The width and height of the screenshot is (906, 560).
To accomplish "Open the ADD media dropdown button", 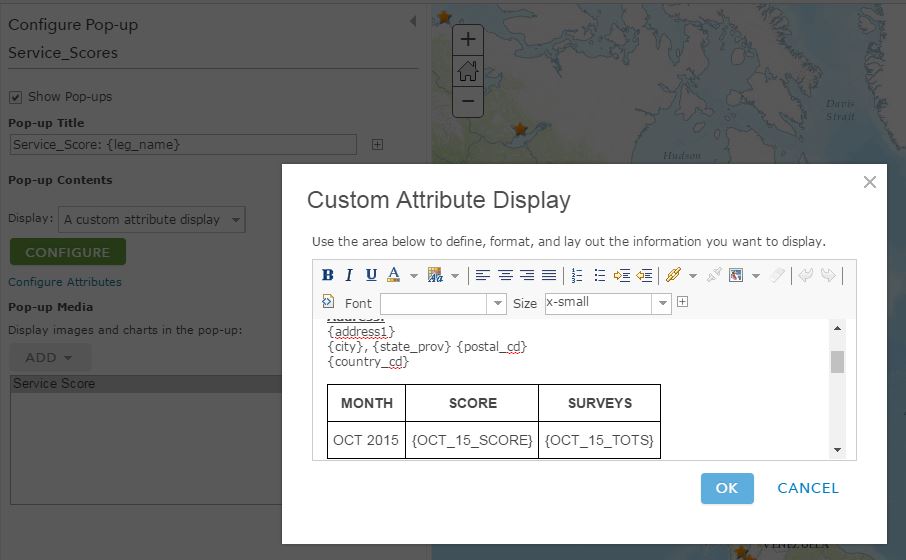I will click(x=50, y=358).
